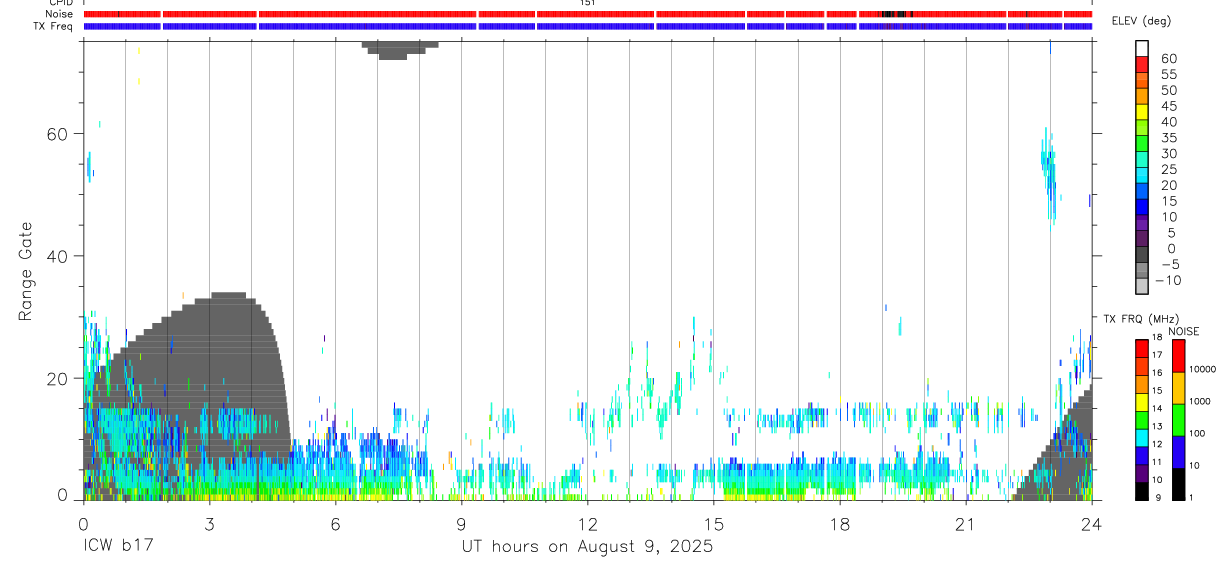Select the Range Gate y-axis label
The width and height of the screenshot is (1228, 567).
tap(27, 271)
